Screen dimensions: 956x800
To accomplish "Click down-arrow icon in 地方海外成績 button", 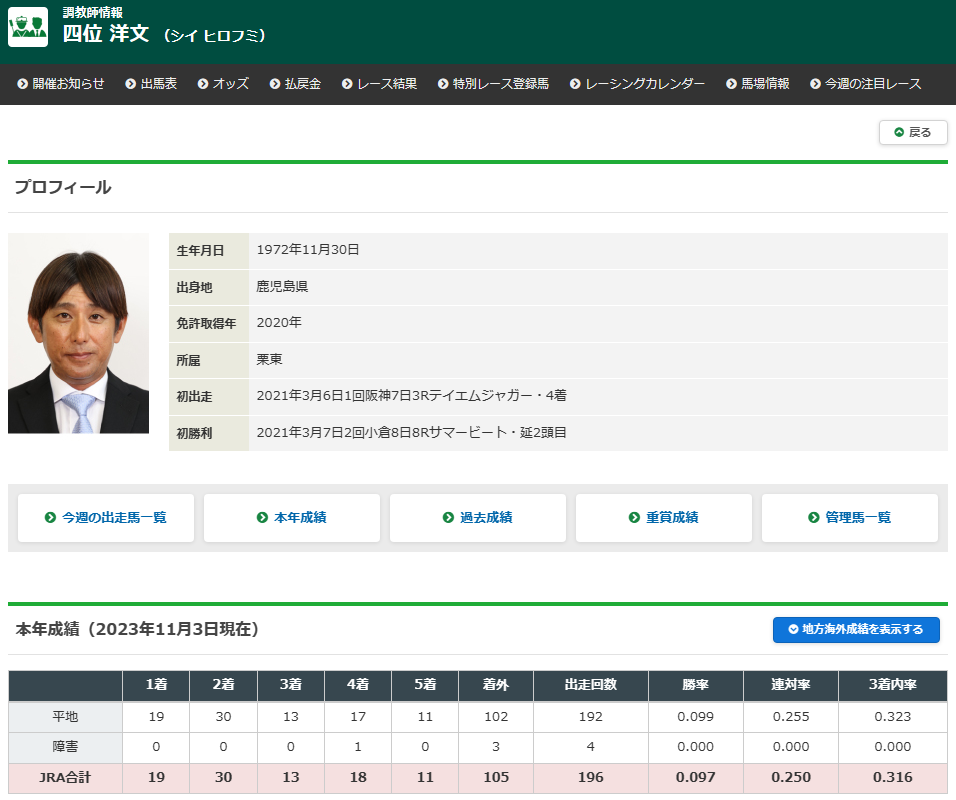I will click(x=793, y=629).
